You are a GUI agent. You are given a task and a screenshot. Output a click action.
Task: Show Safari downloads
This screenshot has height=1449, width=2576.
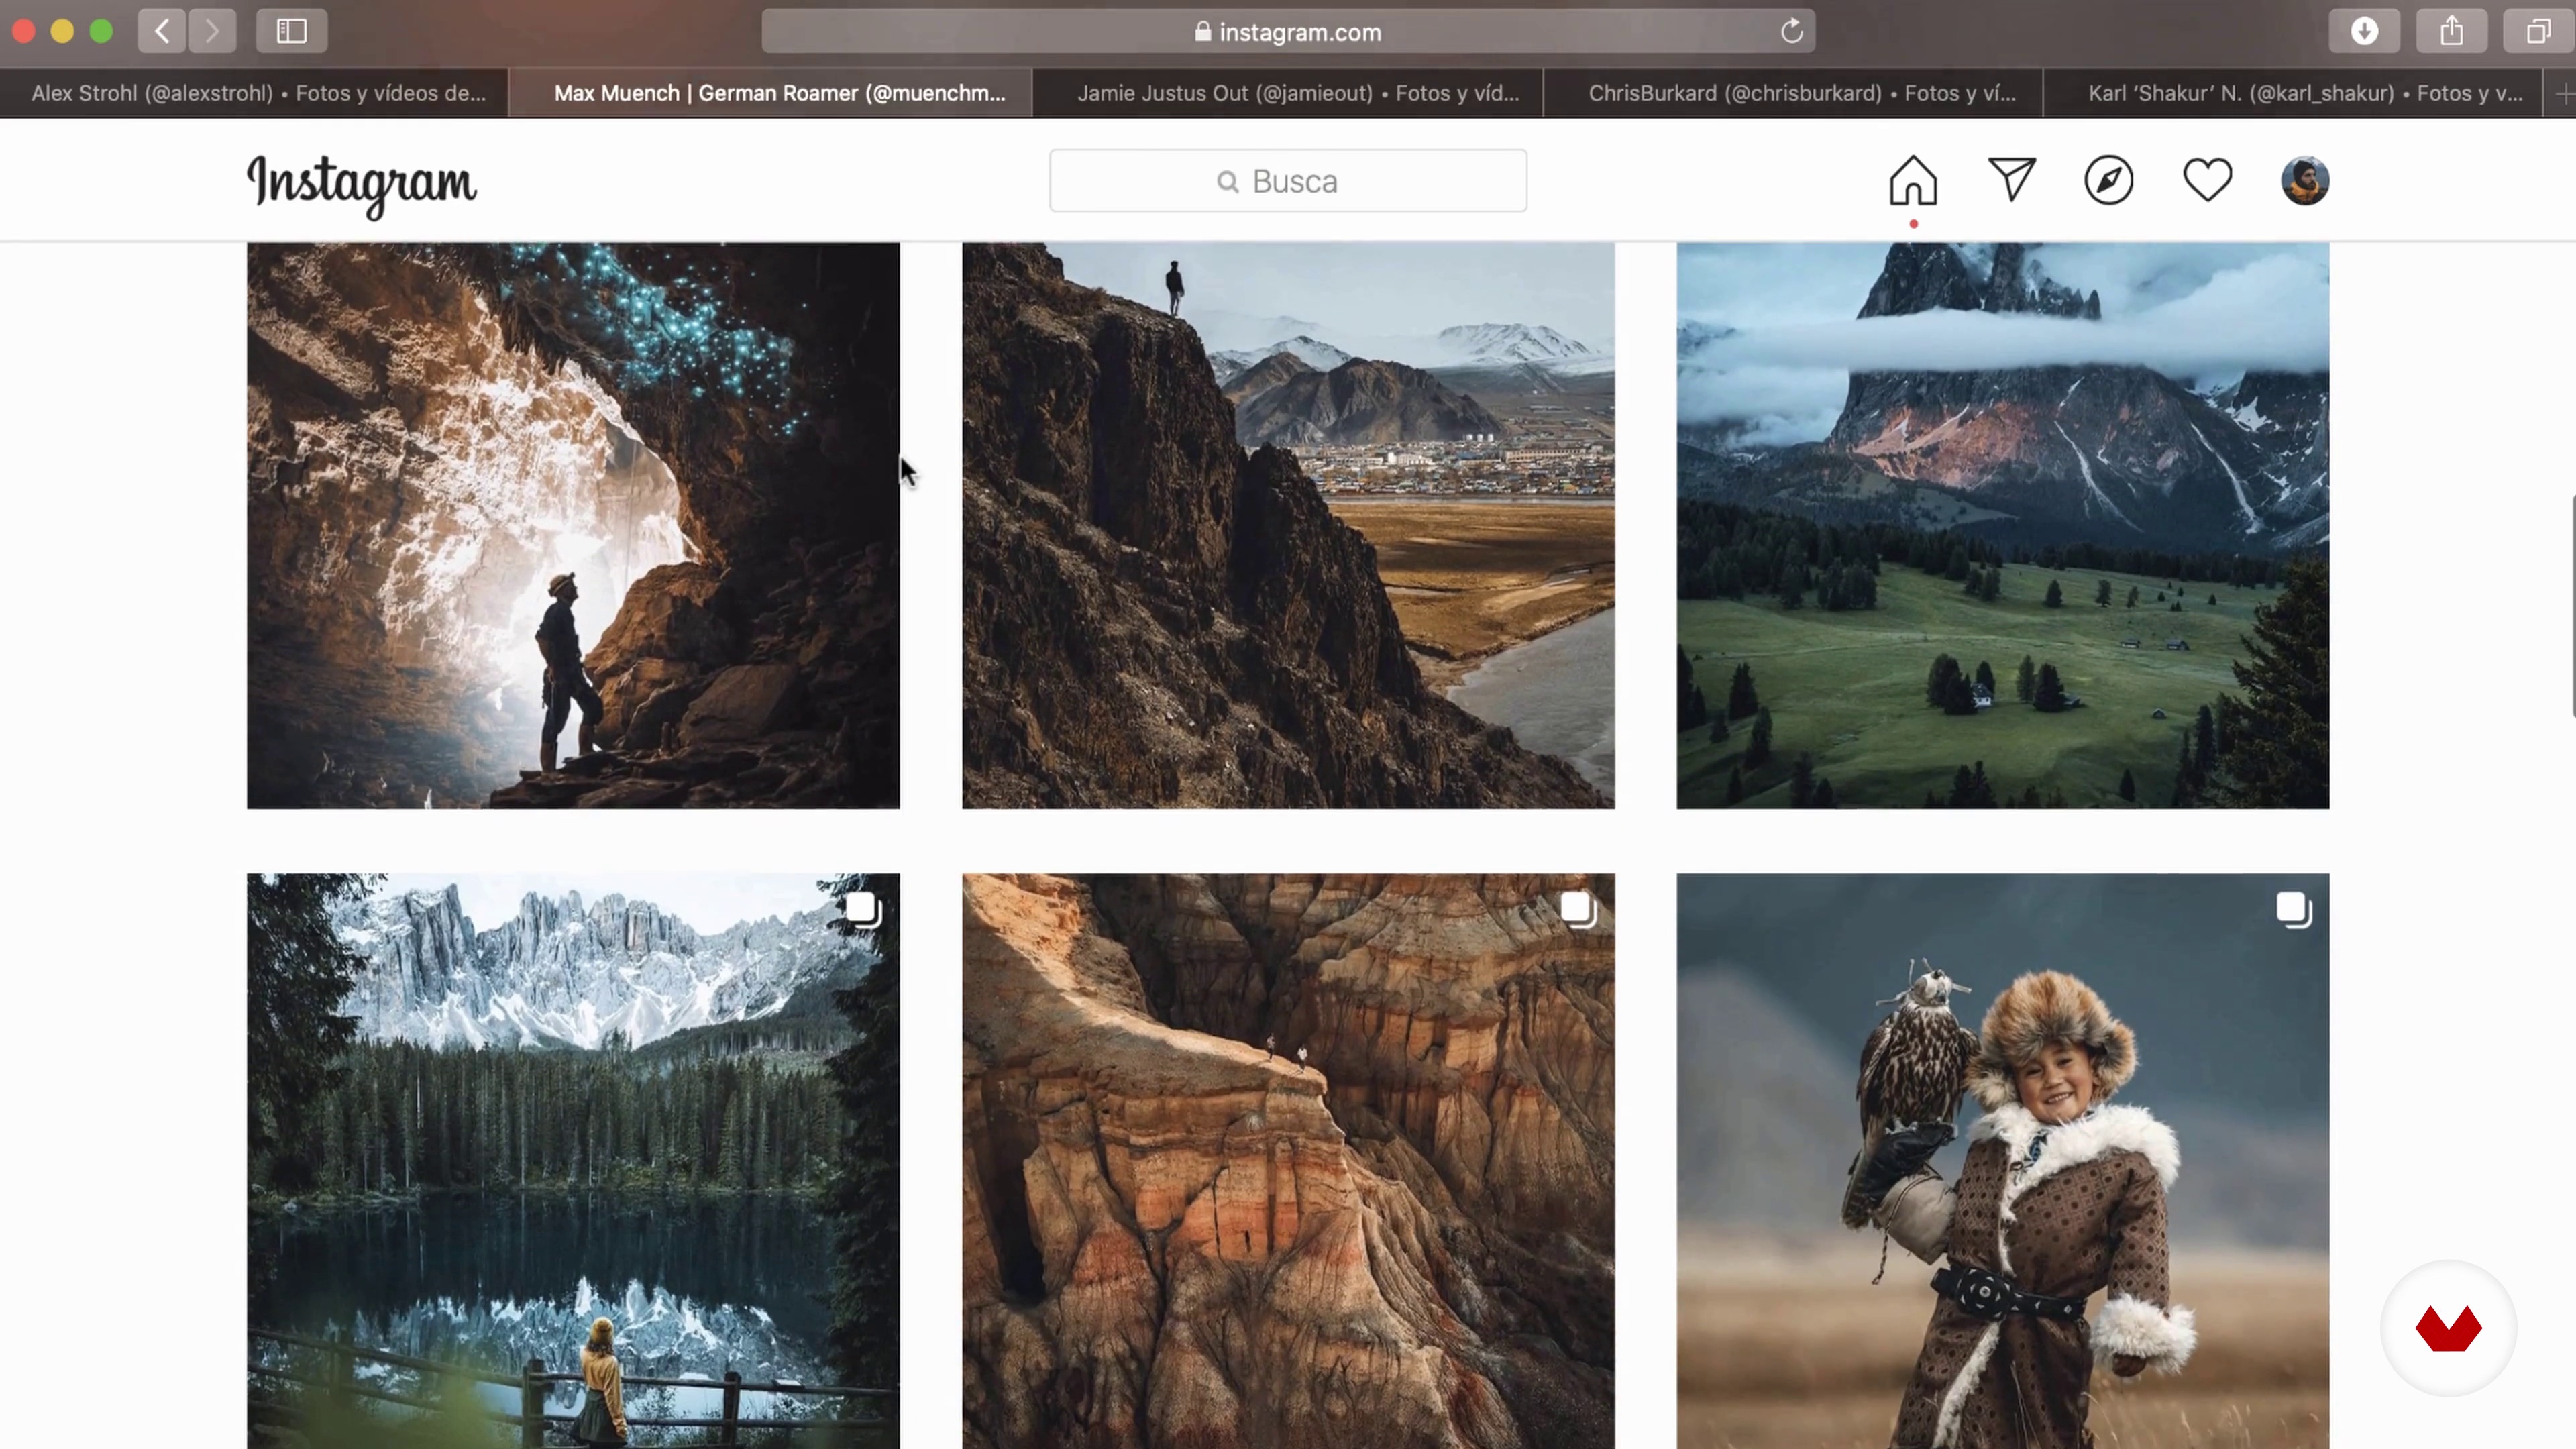coord(2364,31)
